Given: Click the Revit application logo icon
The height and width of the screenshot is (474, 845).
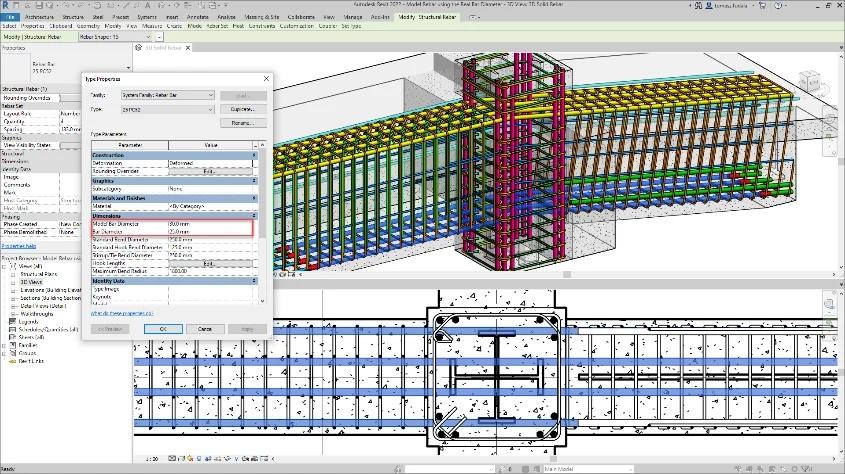Looking at the screenshot, I should (x=5, y=4).
